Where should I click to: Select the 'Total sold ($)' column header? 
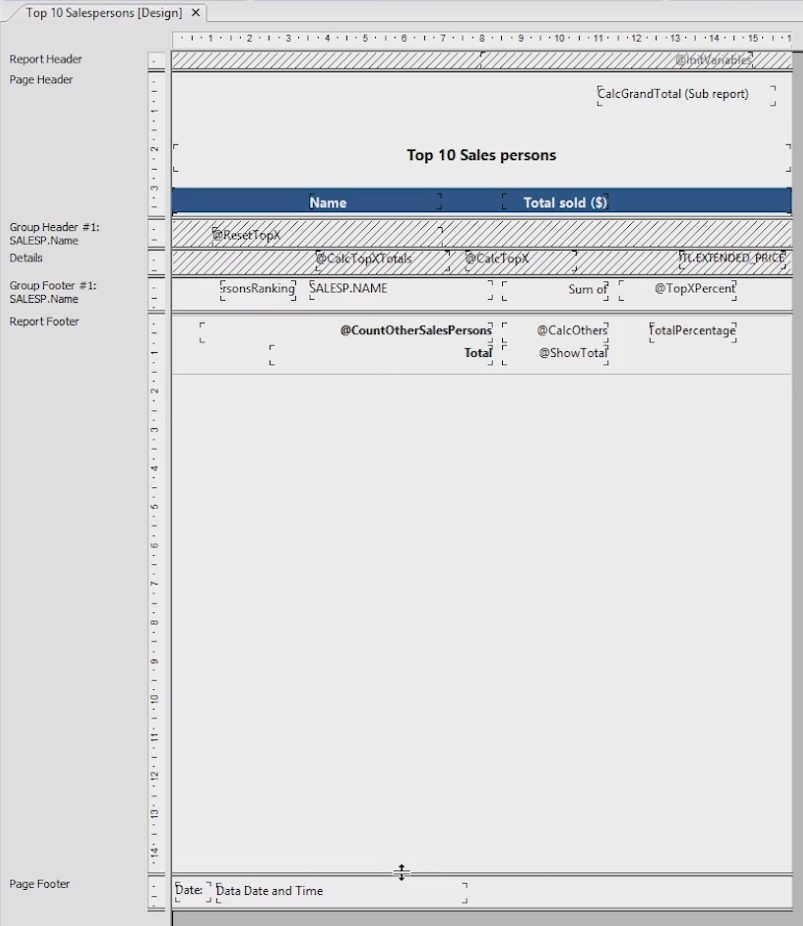tap(565, 202)
